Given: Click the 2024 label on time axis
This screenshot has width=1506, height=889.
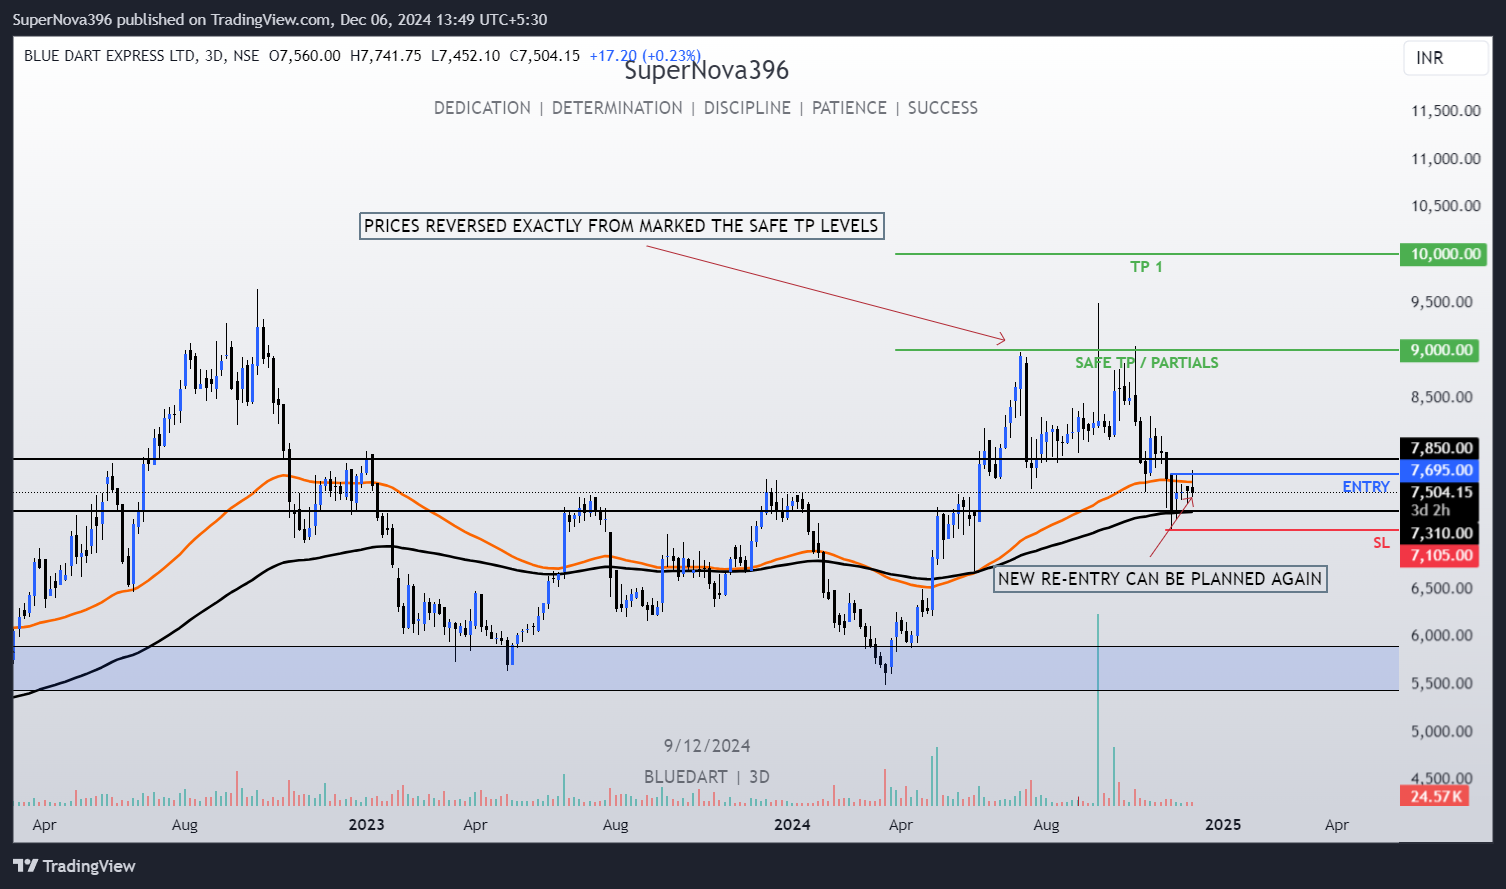Looking at the screenshot, I should click(792, 825).
